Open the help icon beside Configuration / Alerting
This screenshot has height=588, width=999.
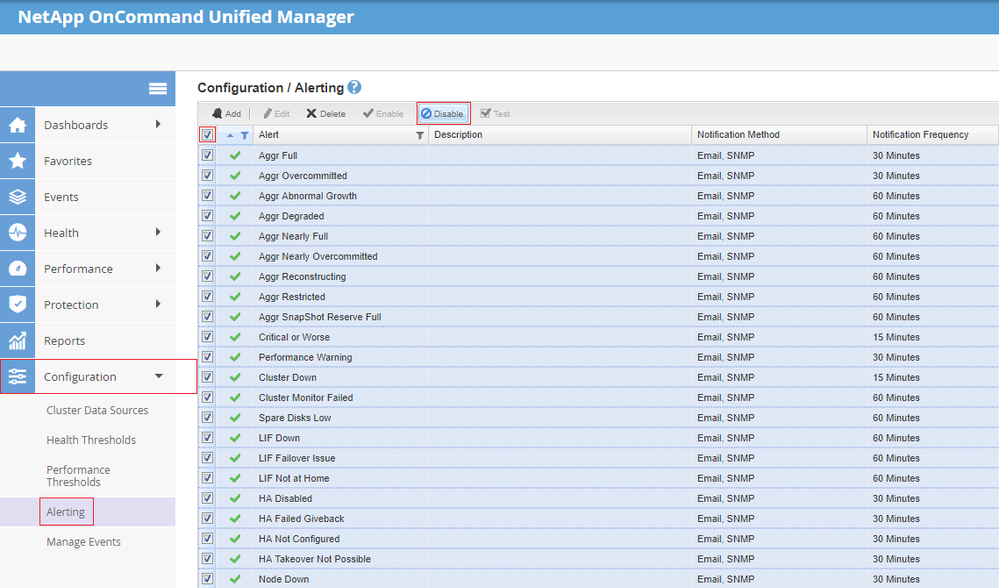[x=354, y=87]
